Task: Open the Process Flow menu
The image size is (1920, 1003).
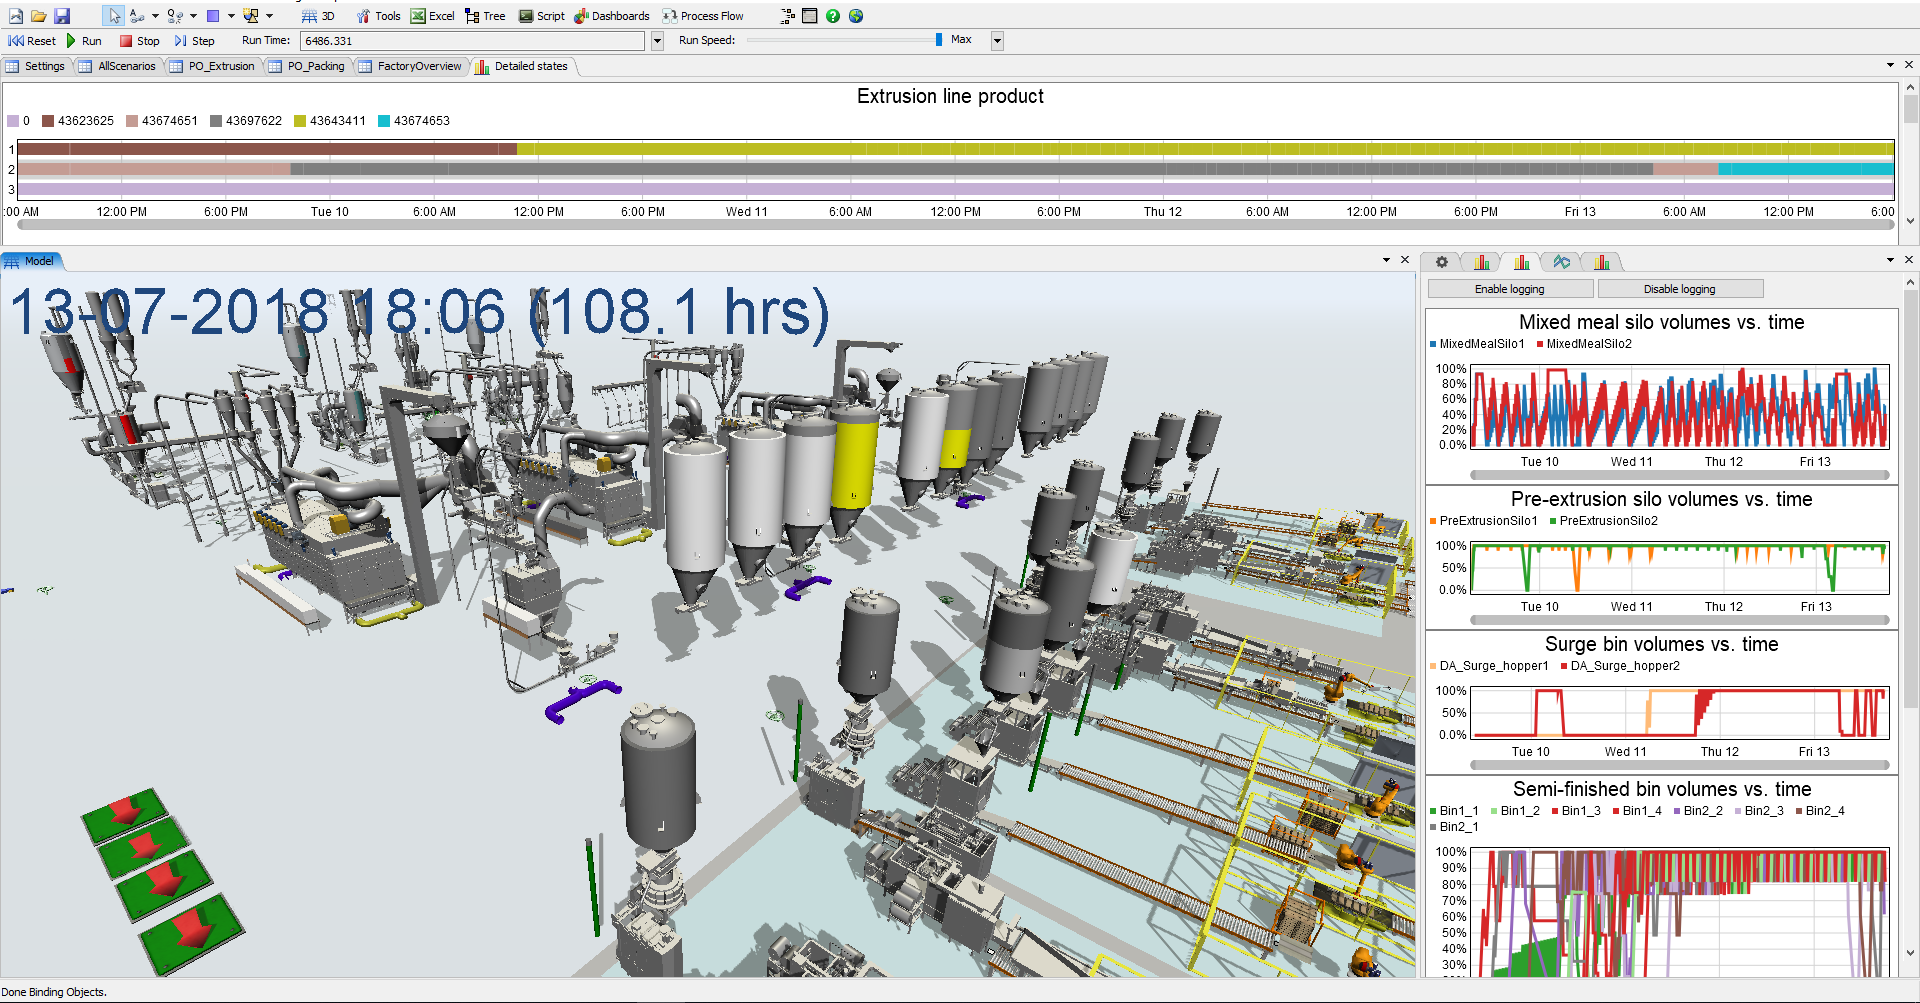Action: [702, 16]
